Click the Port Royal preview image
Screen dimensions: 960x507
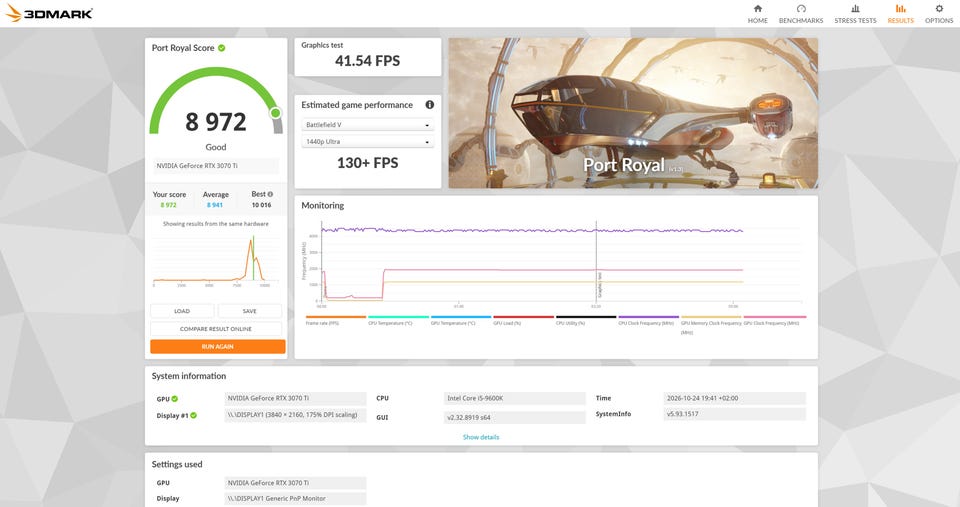pos(633,113)
